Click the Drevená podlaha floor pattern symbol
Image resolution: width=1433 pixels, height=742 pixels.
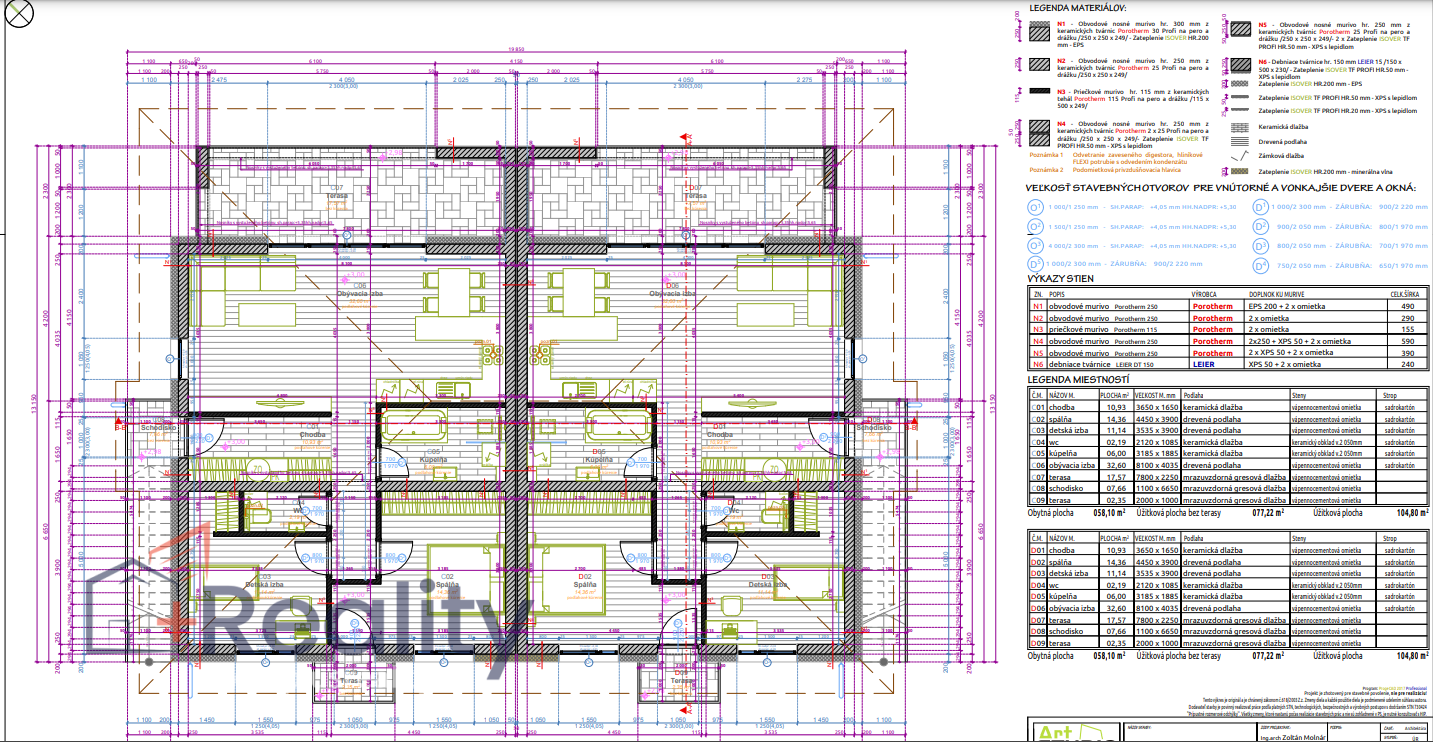[1240, 142]
